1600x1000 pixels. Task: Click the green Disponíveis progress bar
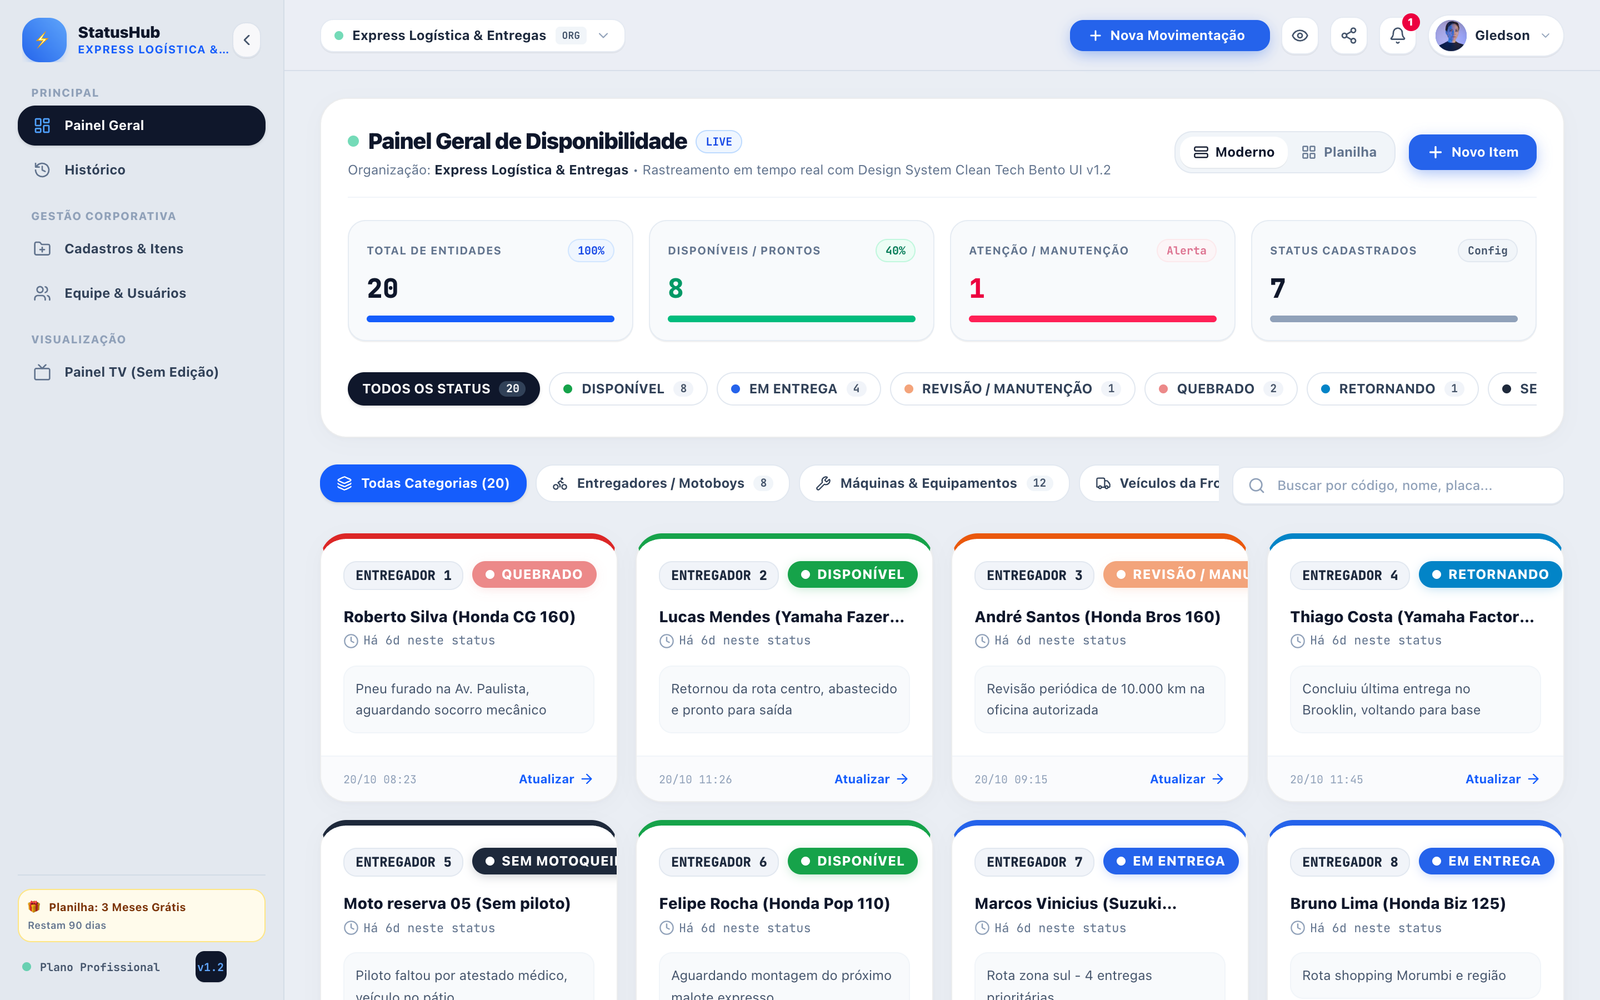[791, 319]
